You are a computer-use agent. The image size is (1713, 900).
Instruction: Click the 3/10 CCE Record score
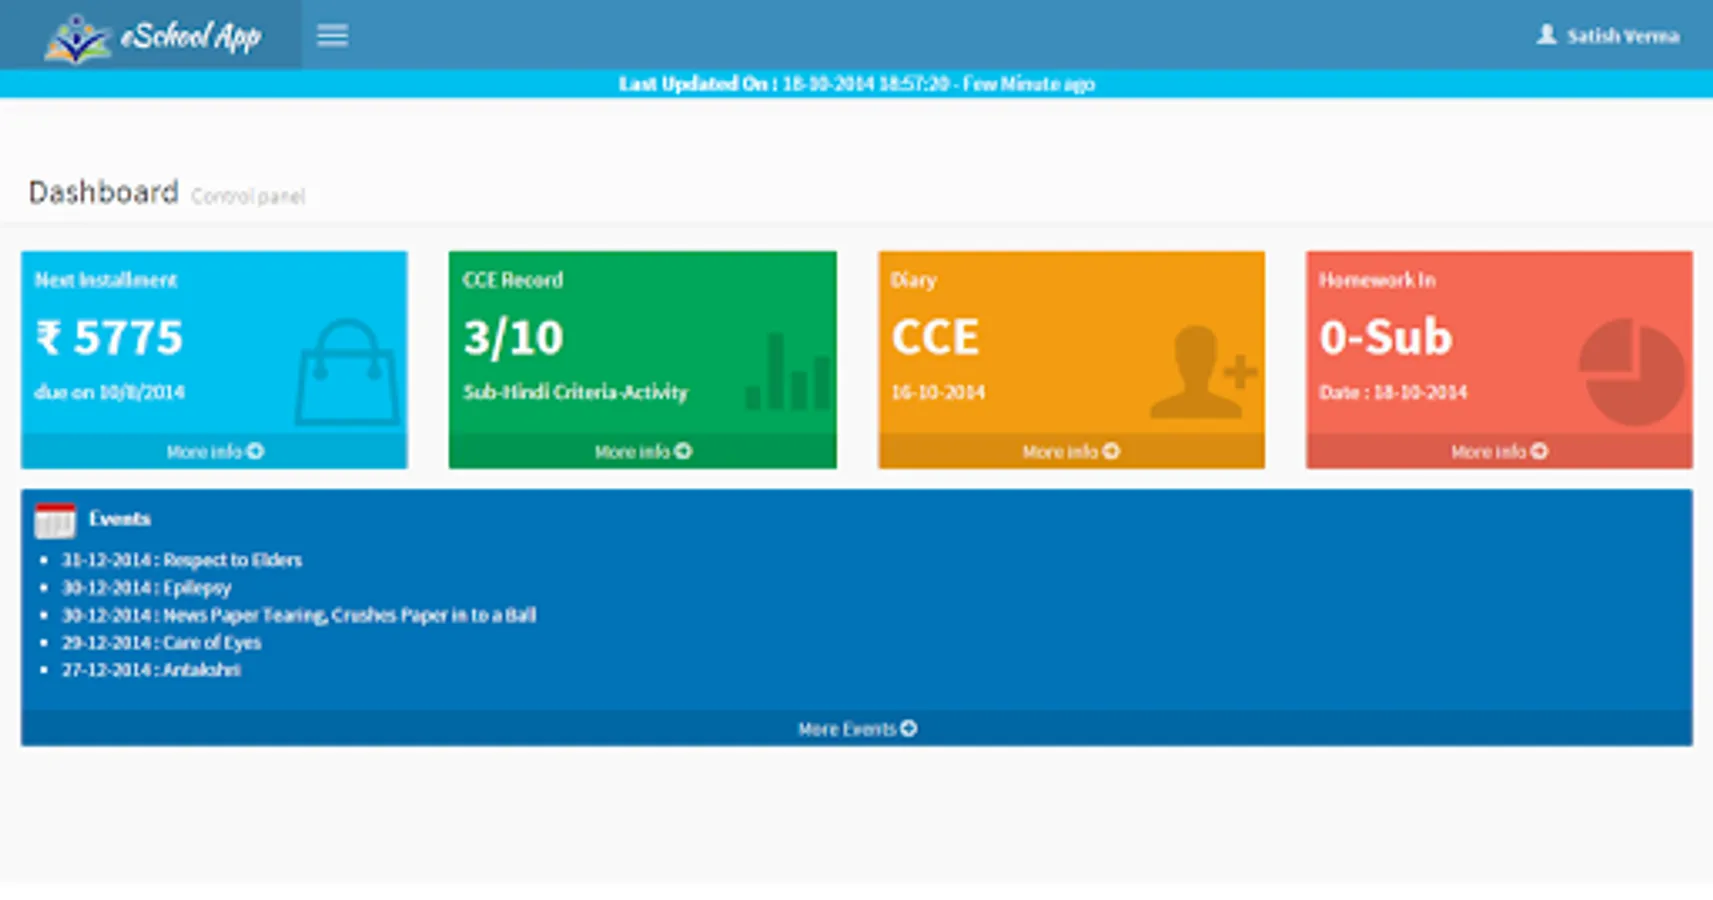[x=513, y=337]
